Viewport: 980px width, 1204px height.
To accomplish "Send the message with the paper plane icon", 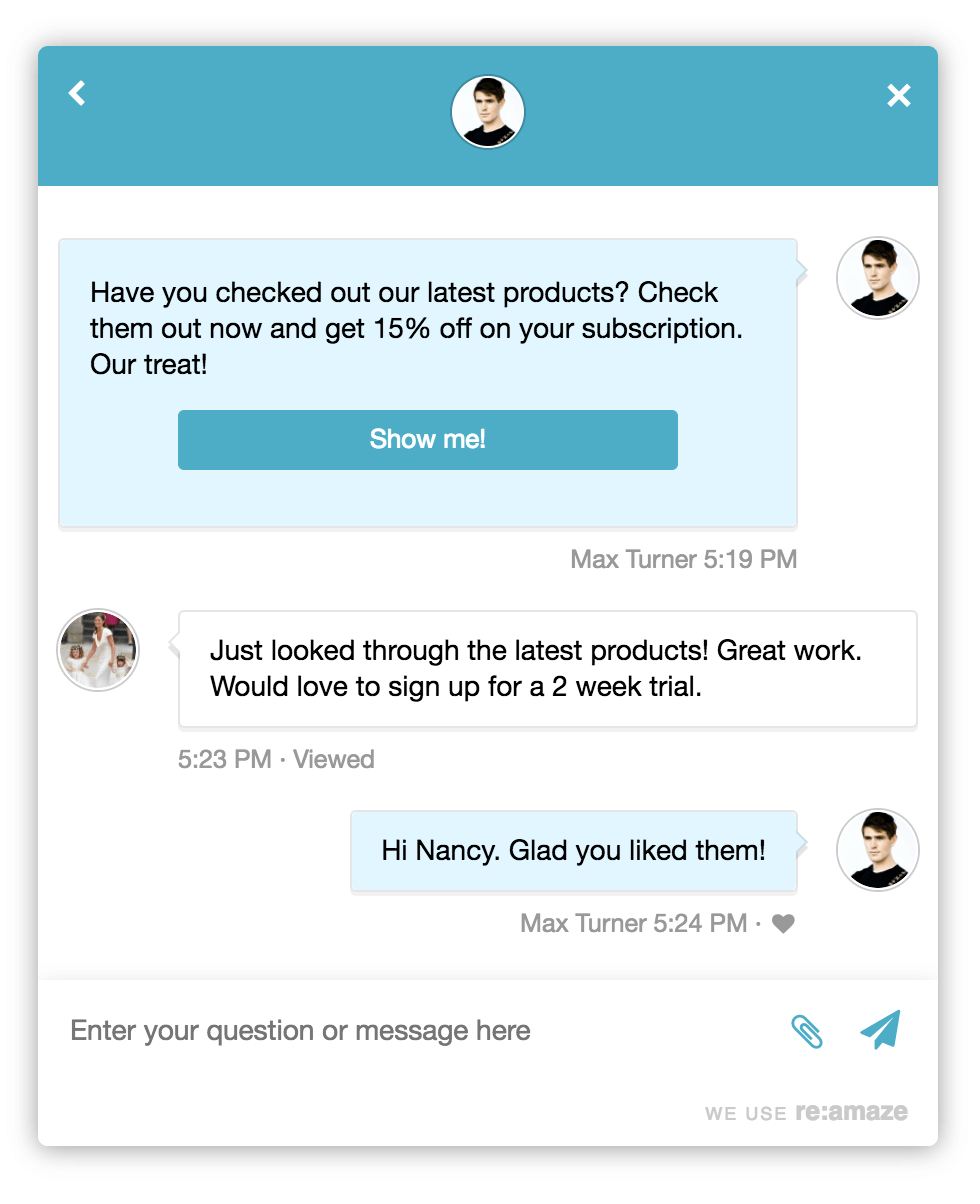I will tap(880, 1030).
